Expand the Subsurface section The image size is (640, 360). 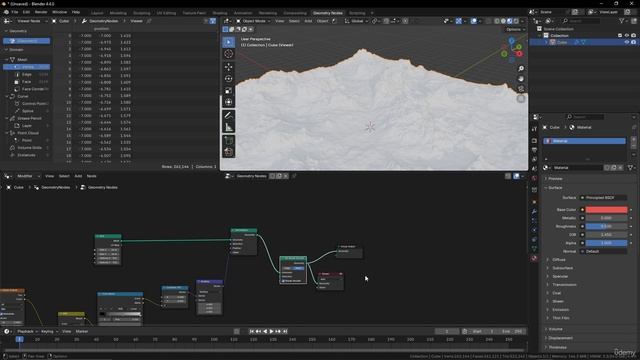tap(562, 268)
